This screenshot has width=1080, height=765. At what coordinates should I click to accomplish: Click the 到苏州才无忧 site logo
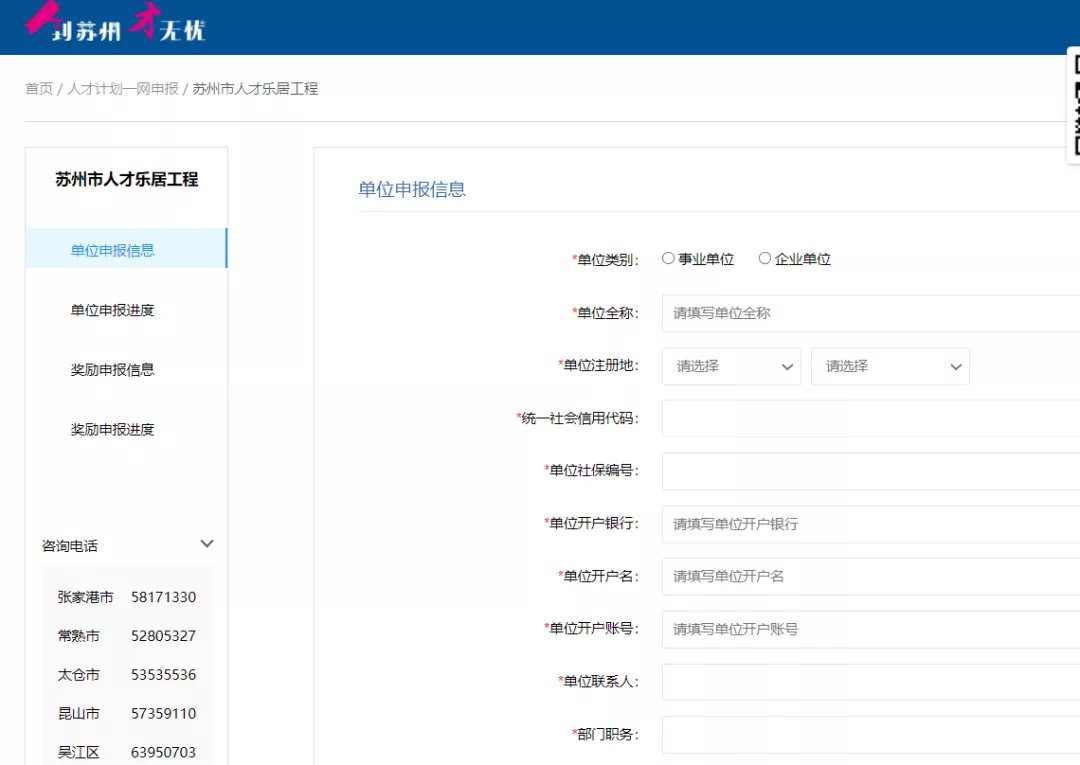(x=116, y=26)
